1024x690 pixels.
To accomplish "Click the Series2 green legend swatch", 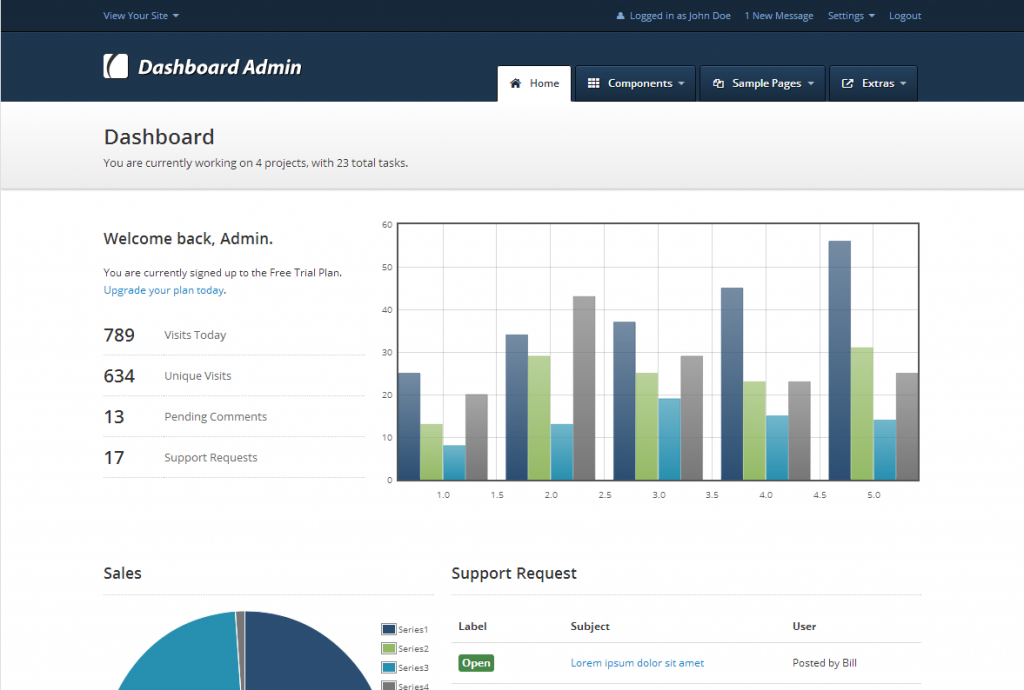I will click(389, 648).
